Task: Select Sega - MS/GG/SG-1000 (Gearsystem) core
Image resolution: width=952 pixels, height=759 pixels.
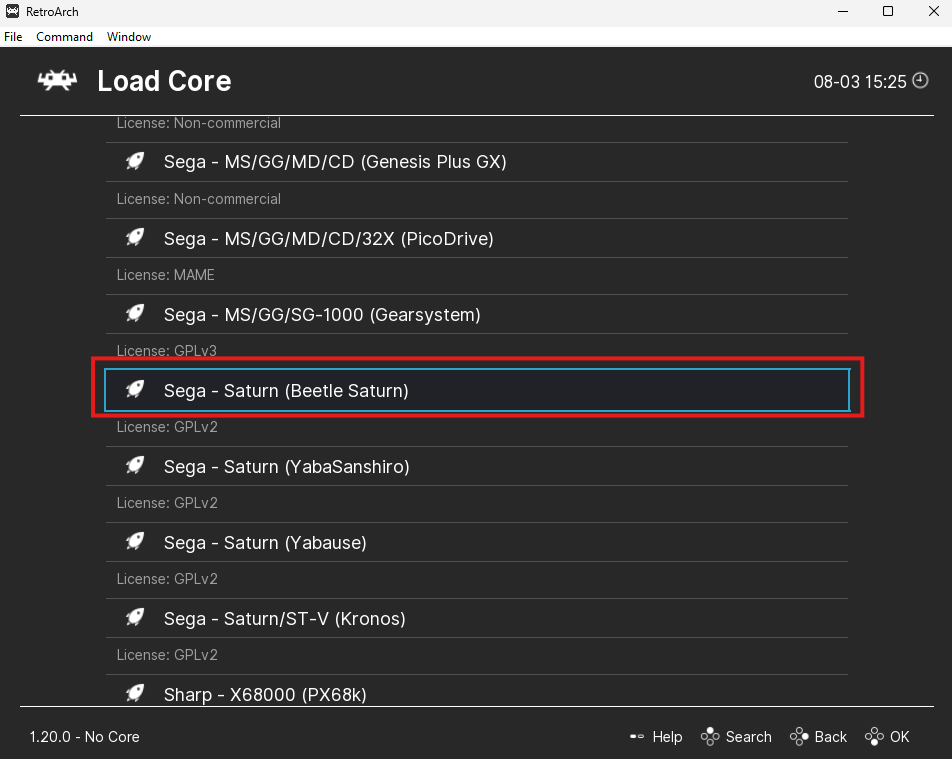Action: [x=477, y=314]
